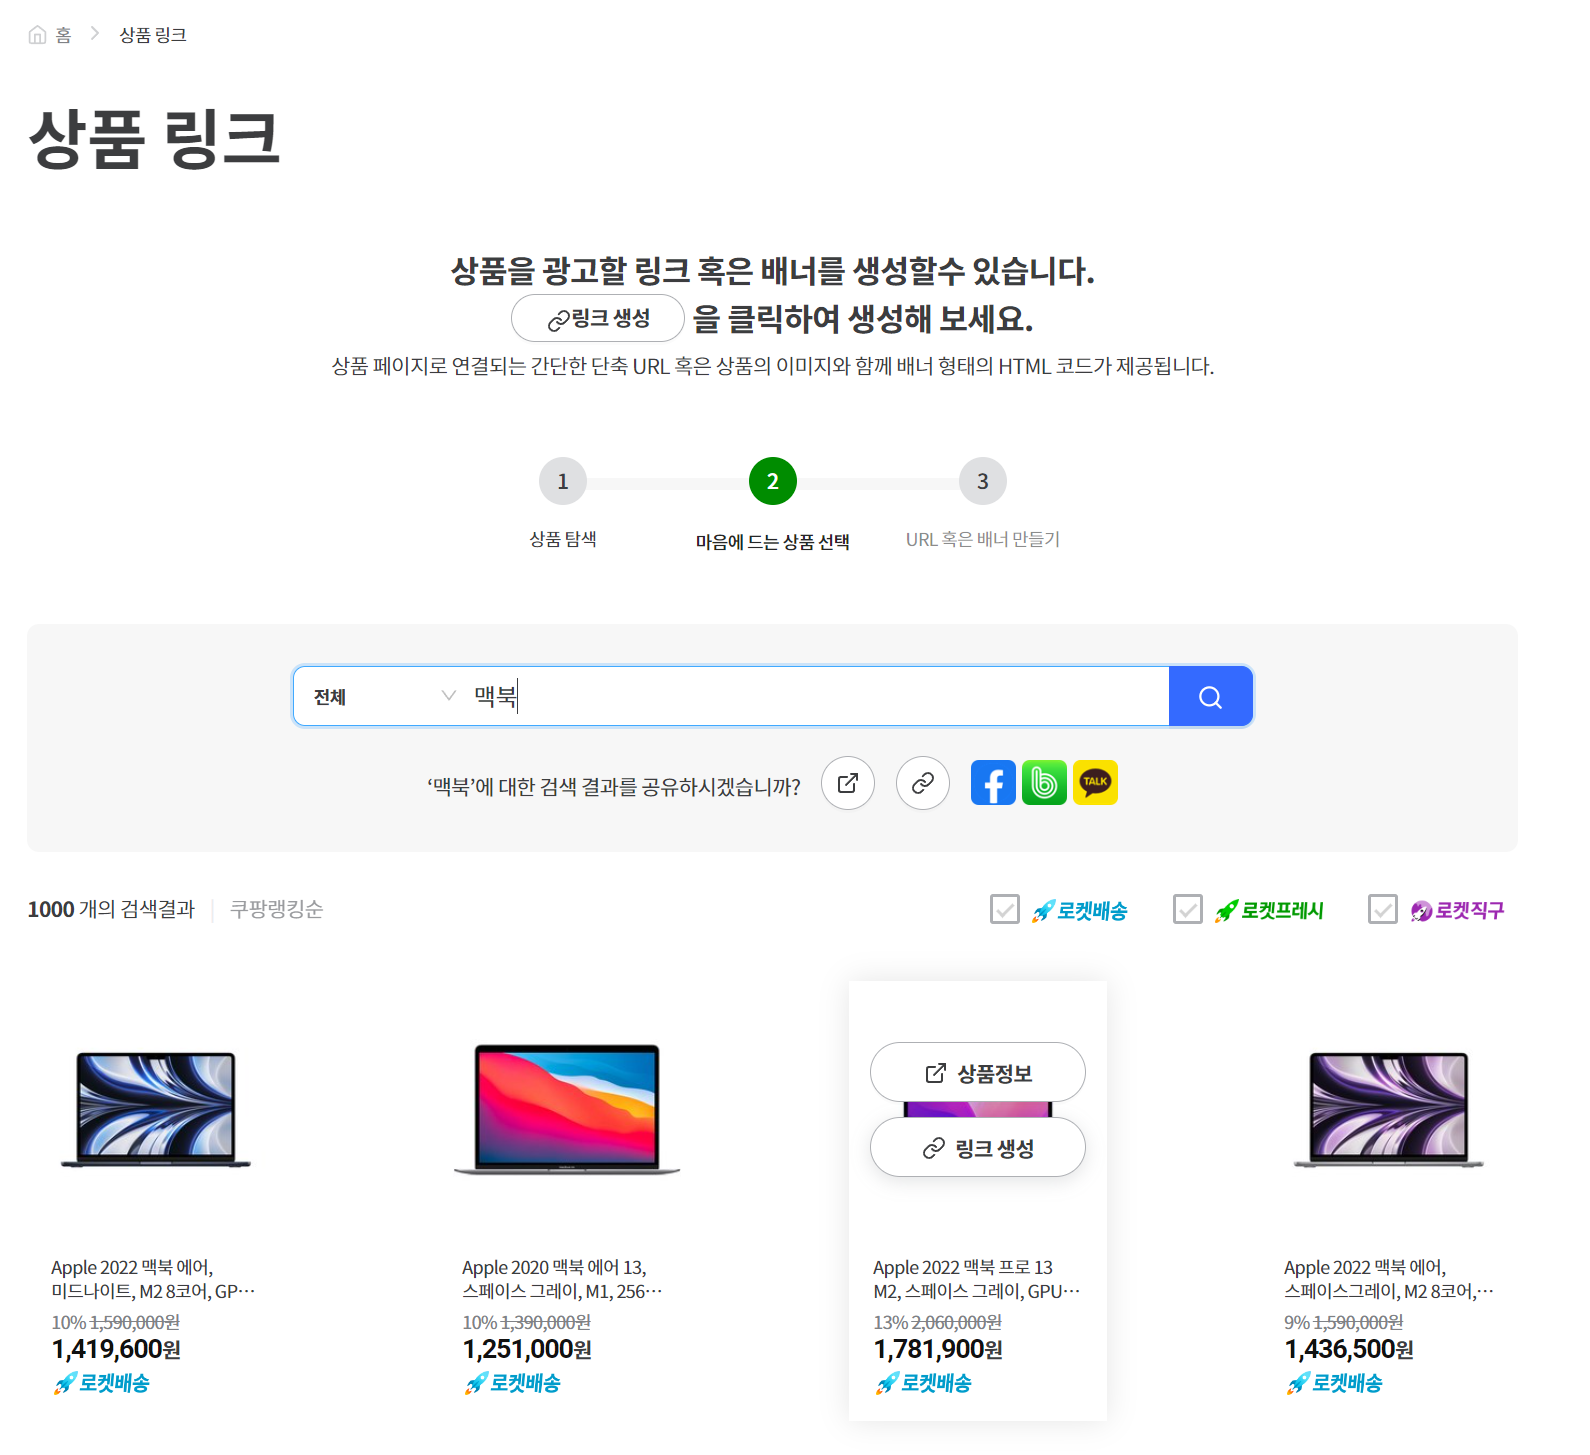Click the 로켓프레시 filter label

coord(1269,910)
